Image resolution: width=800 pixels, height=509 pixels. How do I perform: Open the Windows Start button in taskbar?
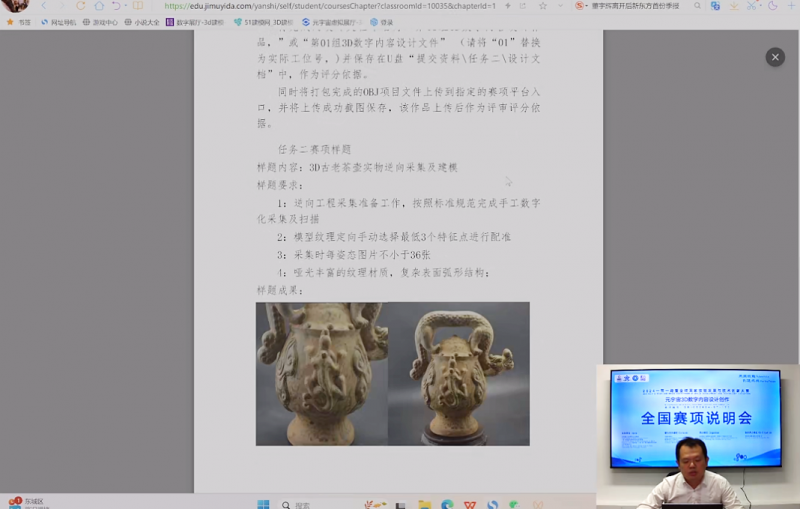[264, 504]
